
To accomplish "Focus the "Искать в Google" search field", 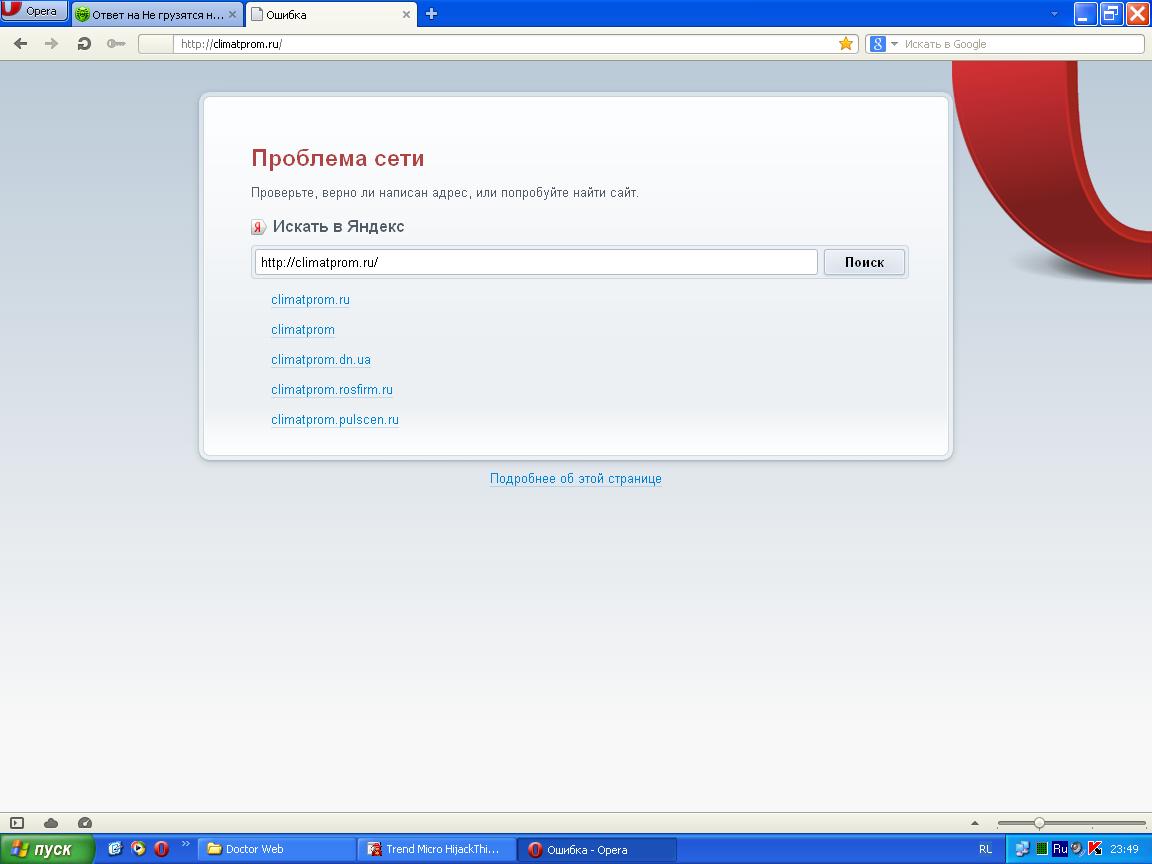I will point(1022,44).
